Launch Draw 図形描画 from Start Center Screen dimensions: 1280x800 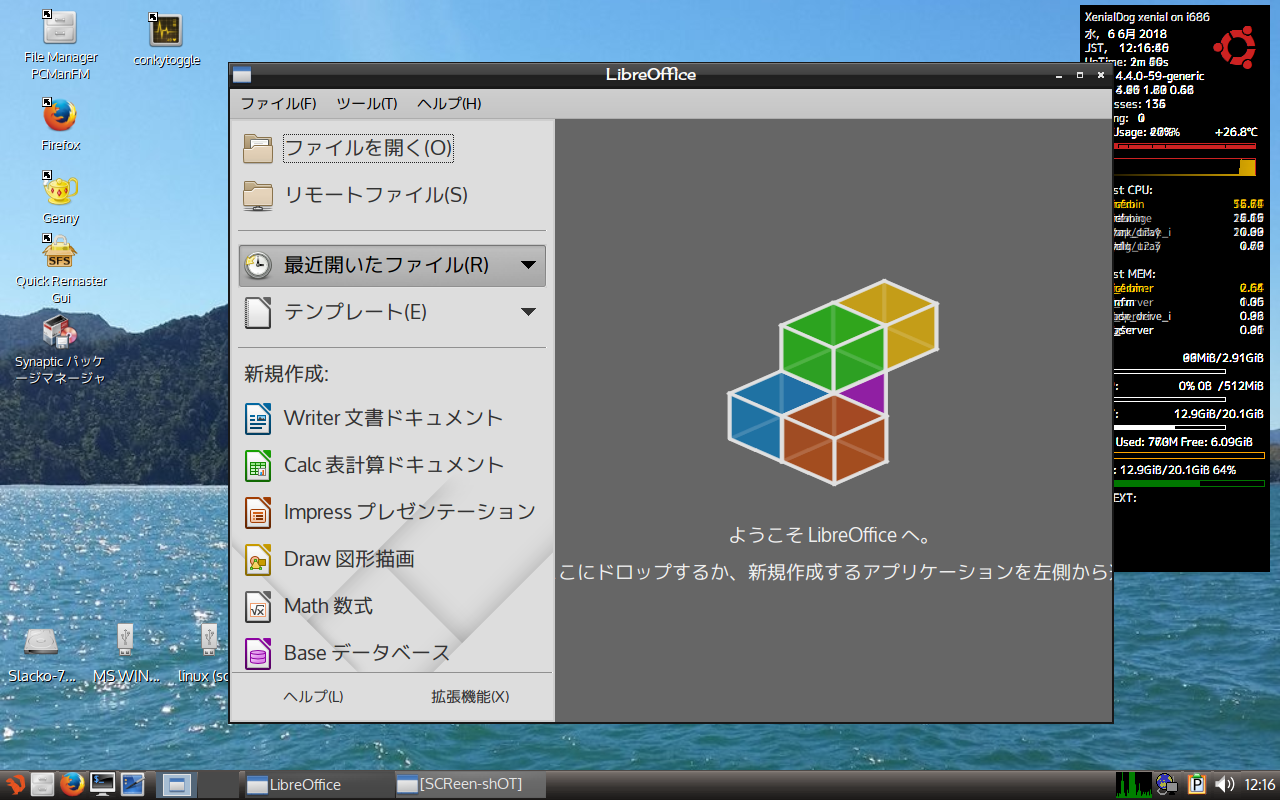[x=330, y=559]
